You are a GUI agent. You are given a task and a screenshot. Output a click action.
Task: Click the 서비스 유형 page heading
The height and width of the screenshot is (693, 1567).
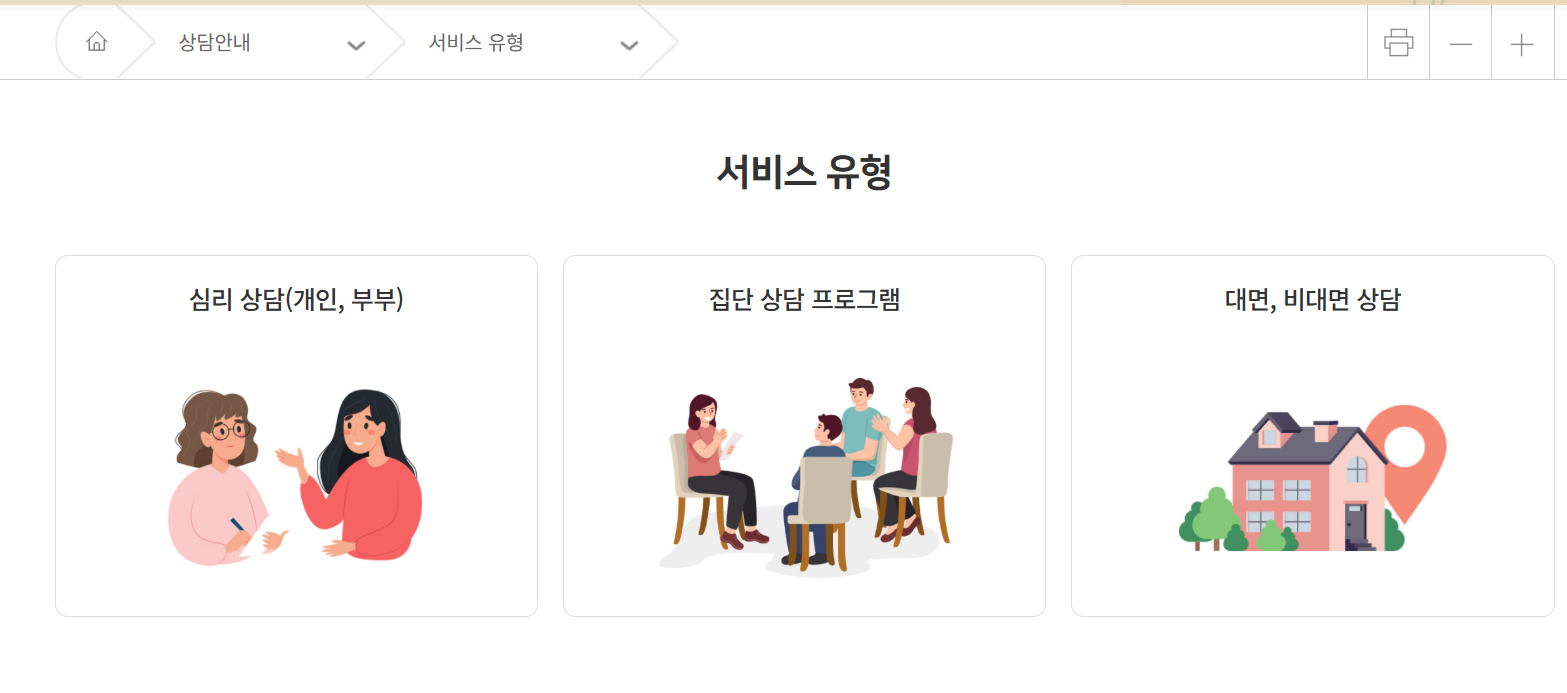804,172
